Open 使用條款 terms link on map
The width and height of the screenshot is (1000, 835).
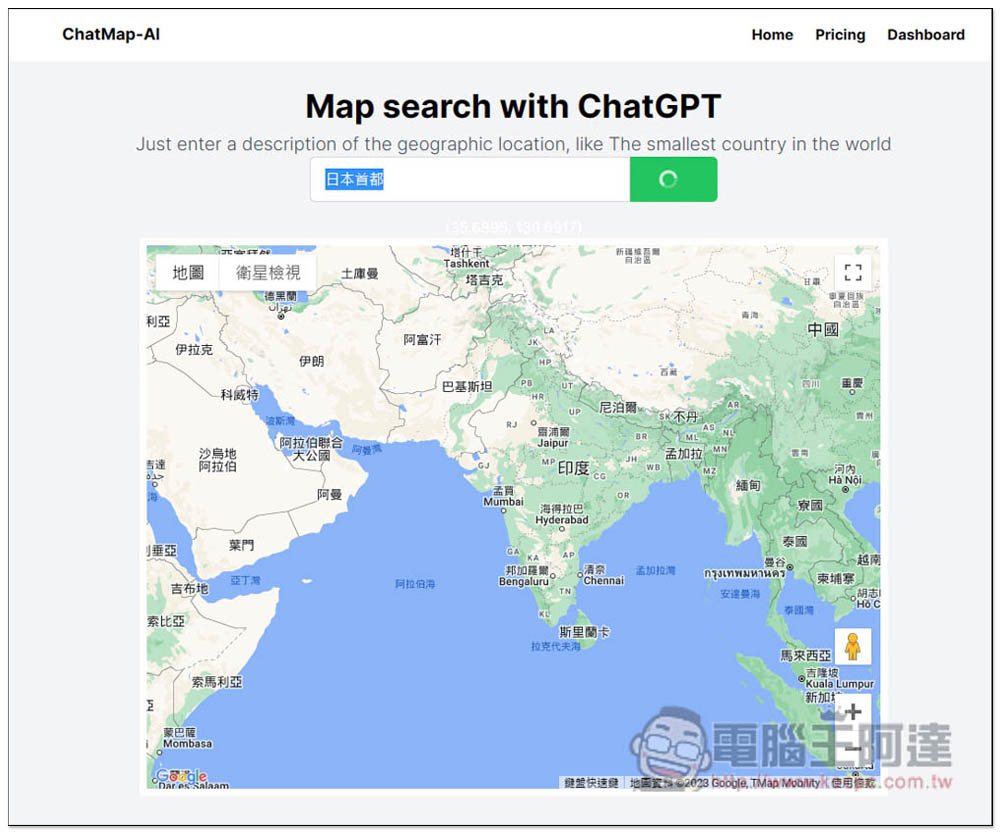pyautogui.click(x=853, y=783)
